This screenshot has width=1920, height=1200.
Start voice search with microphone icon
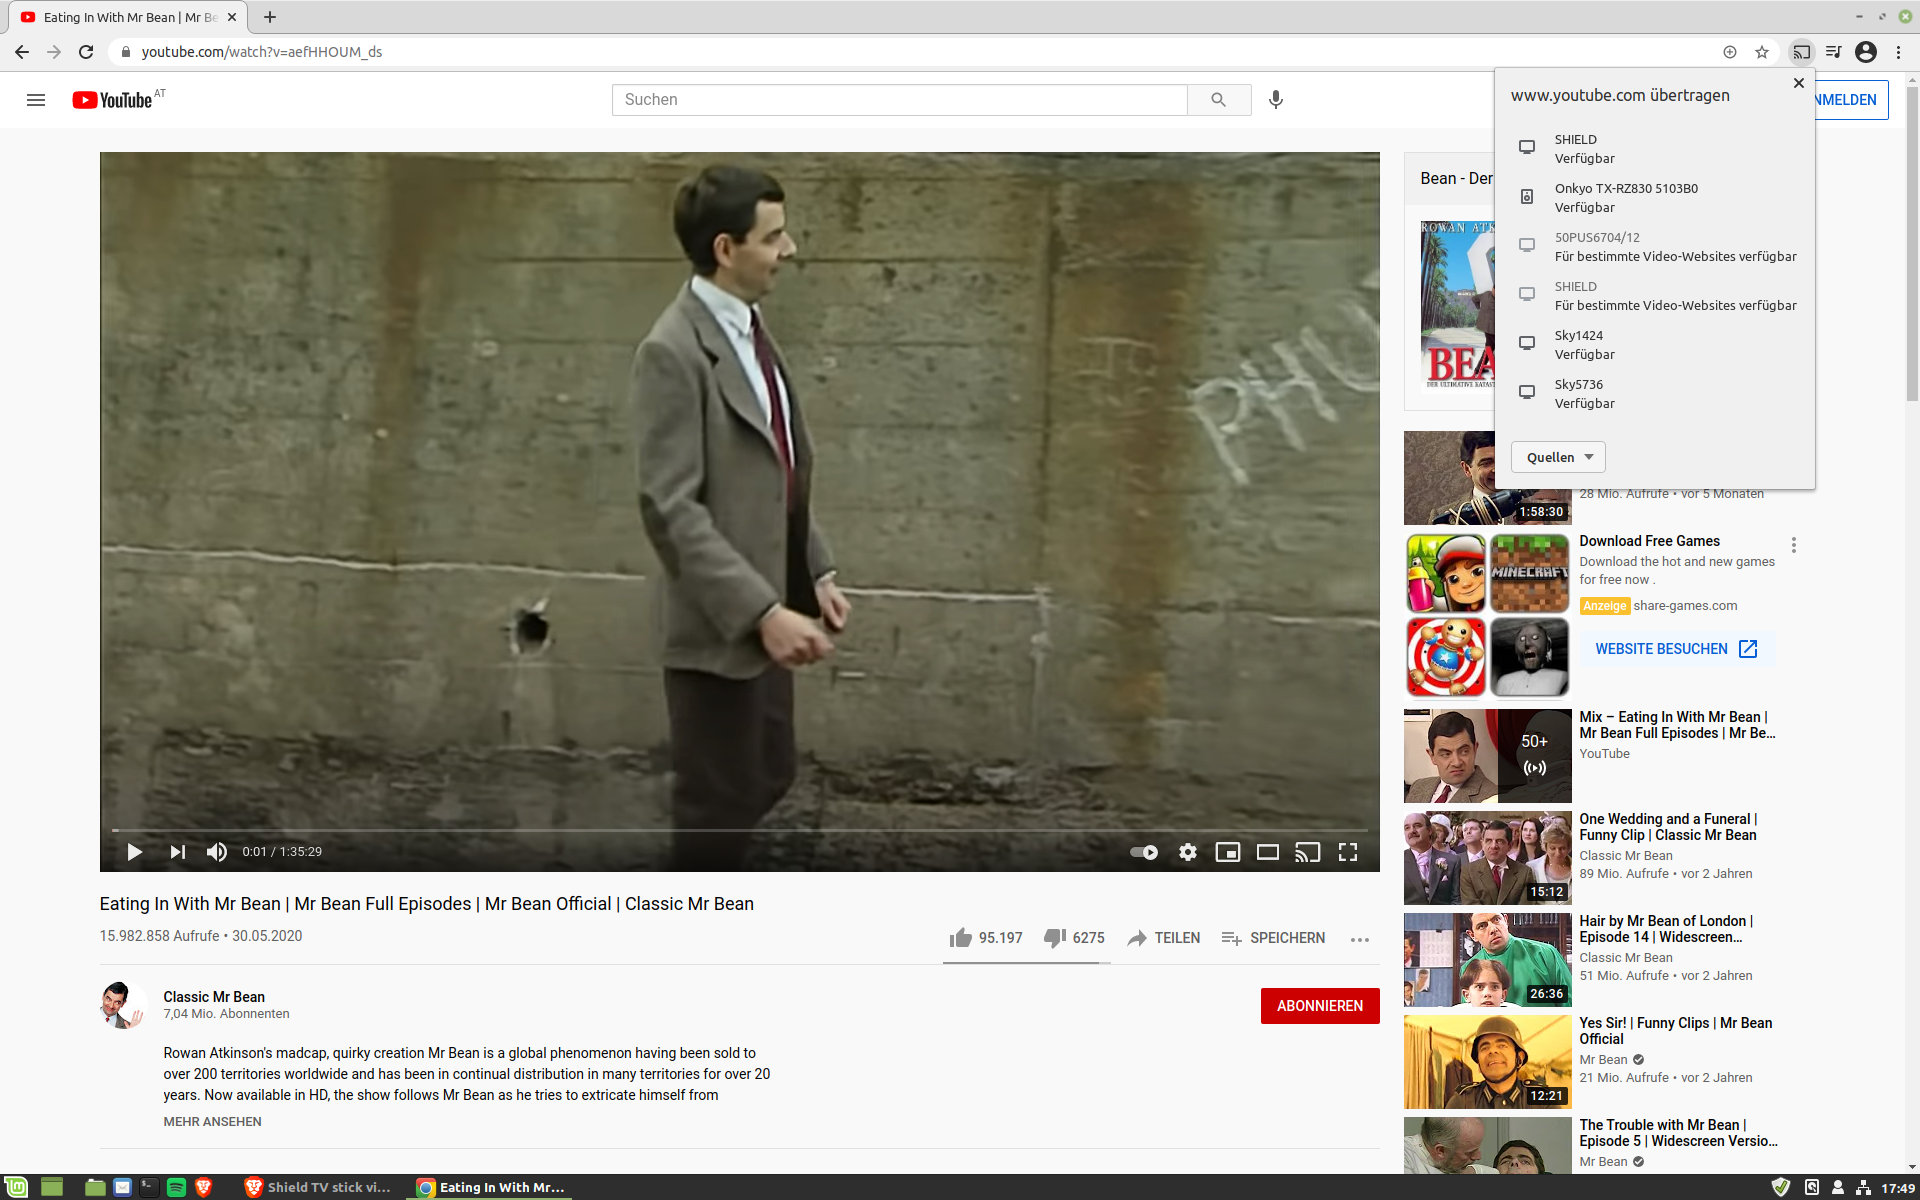click(x=1276, y=100)
